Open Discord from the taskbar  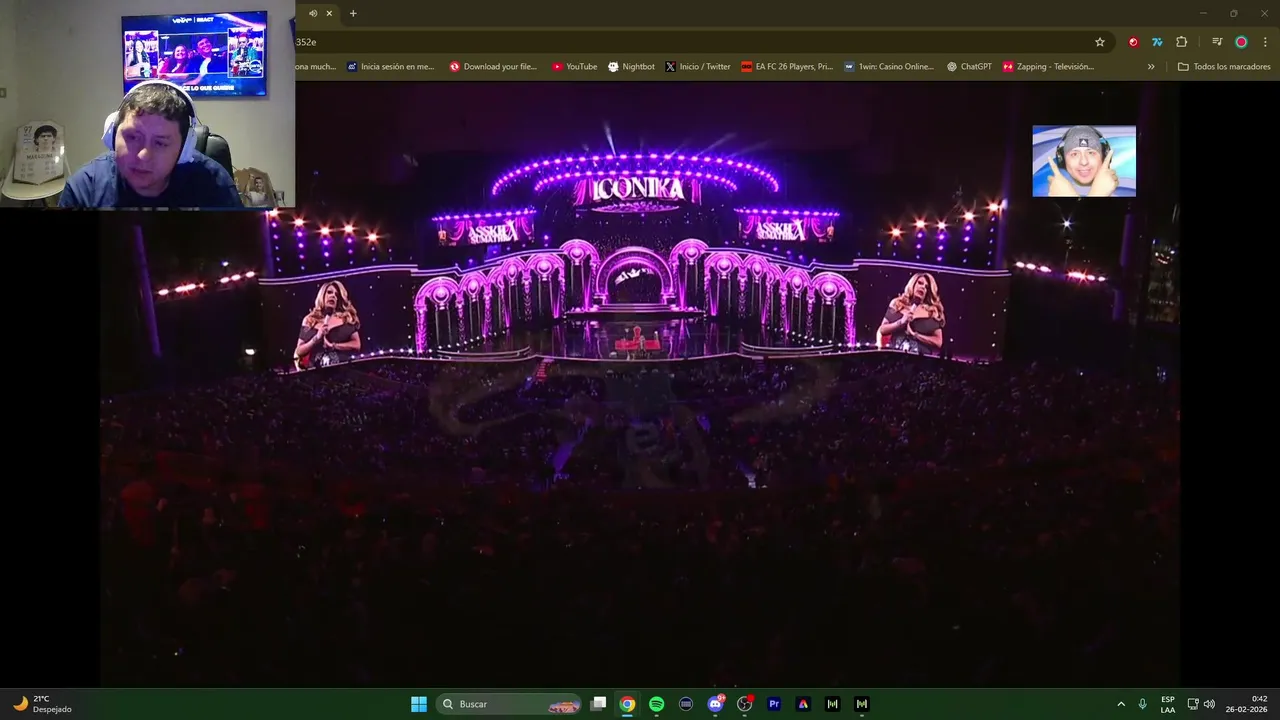(715, 704)
